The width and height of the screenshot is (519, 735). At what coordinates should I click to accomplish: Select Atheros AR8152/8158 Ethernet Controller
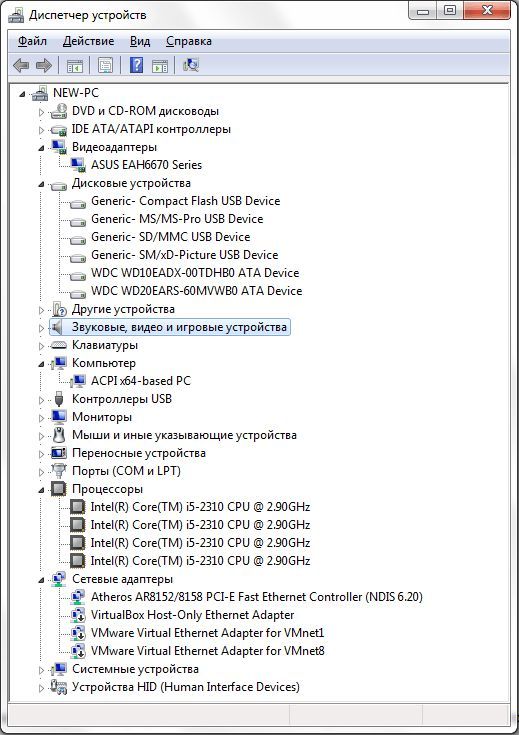[256, 597]
